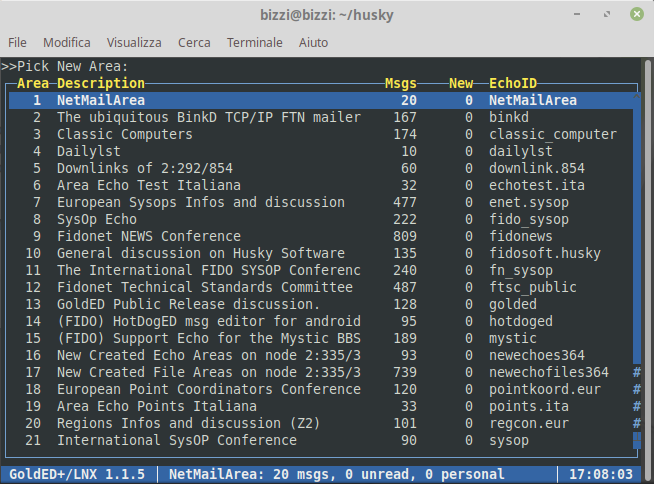Click GoldED+/LNX 1.1.5 status label
654x484 pixels.
77,474
